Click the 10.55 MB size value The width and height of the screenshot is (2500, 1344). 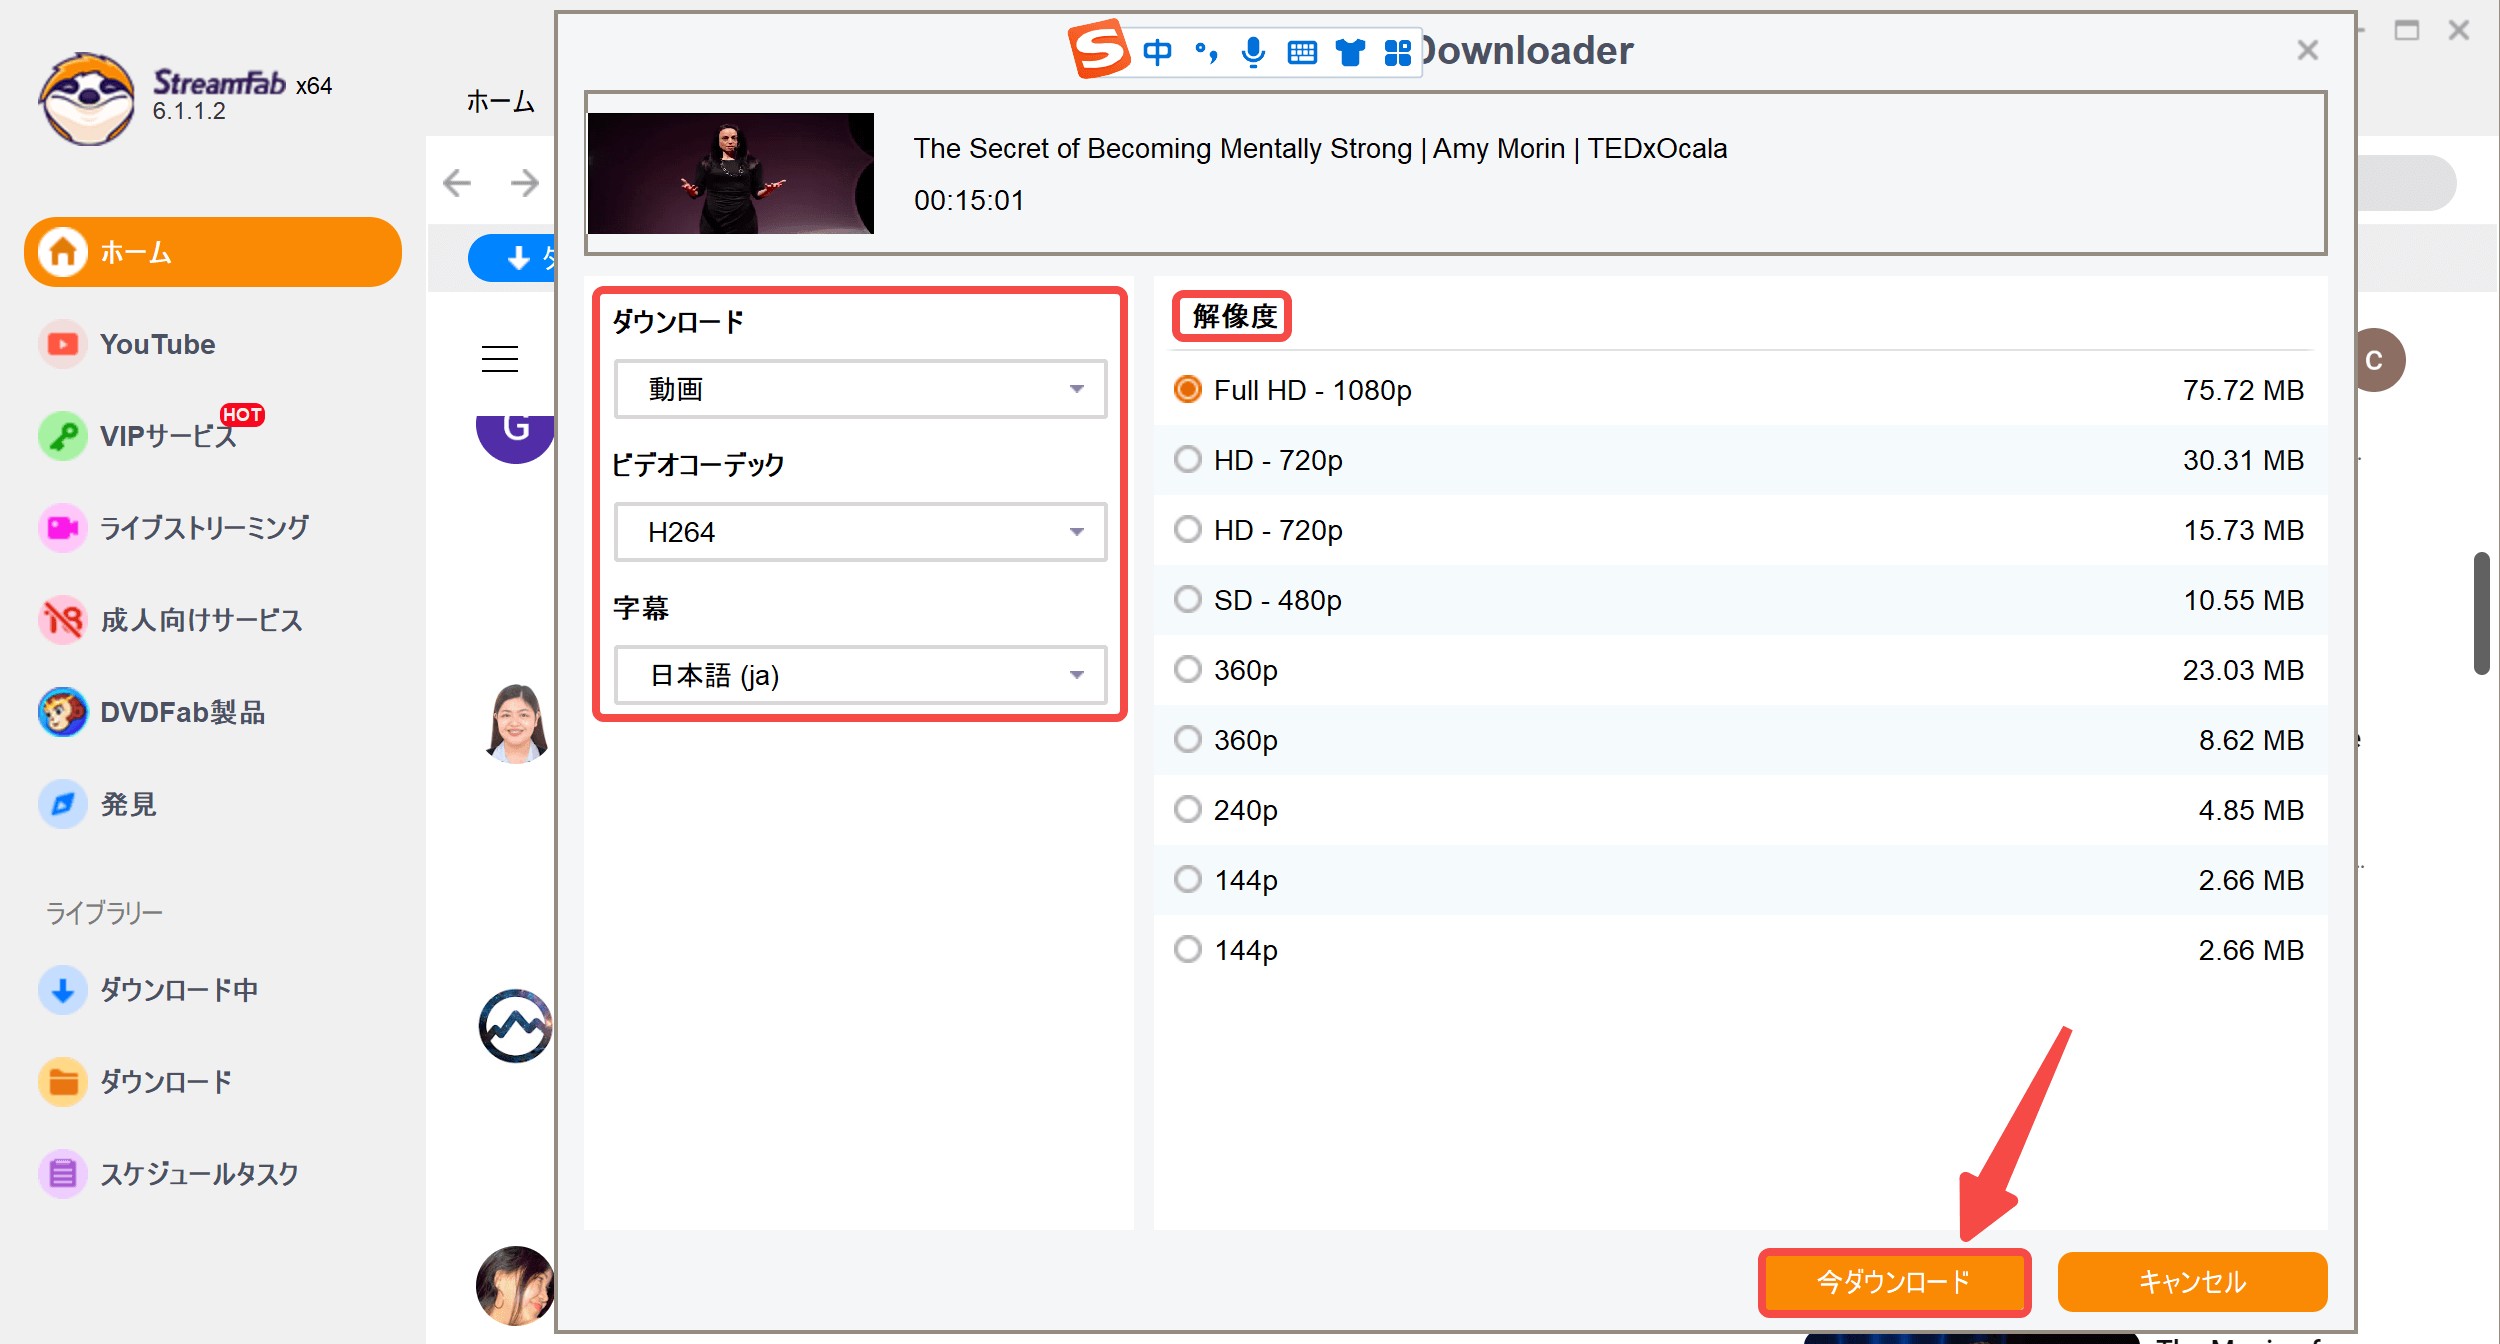[2243, 600]
